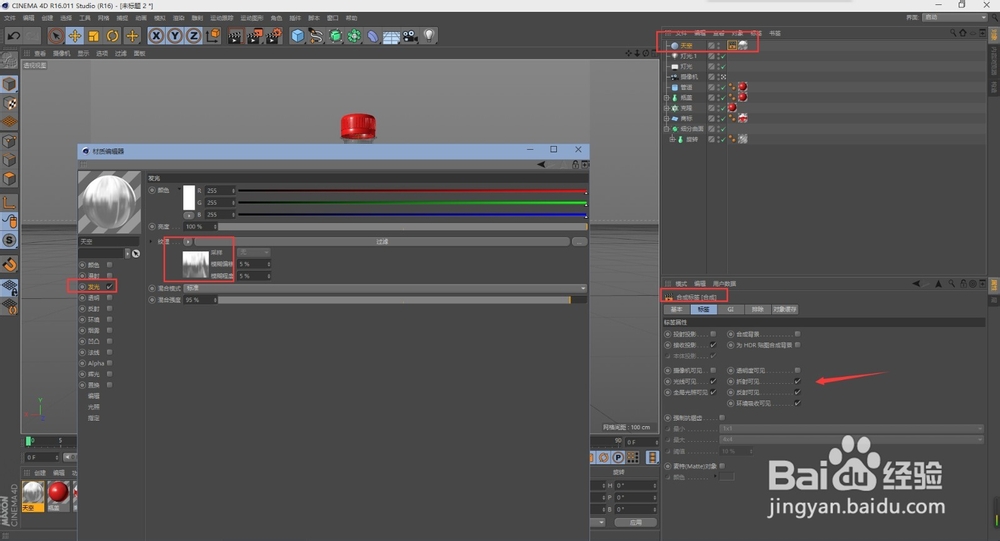Open the interface layout dropdown at top right

pos(954,17)
